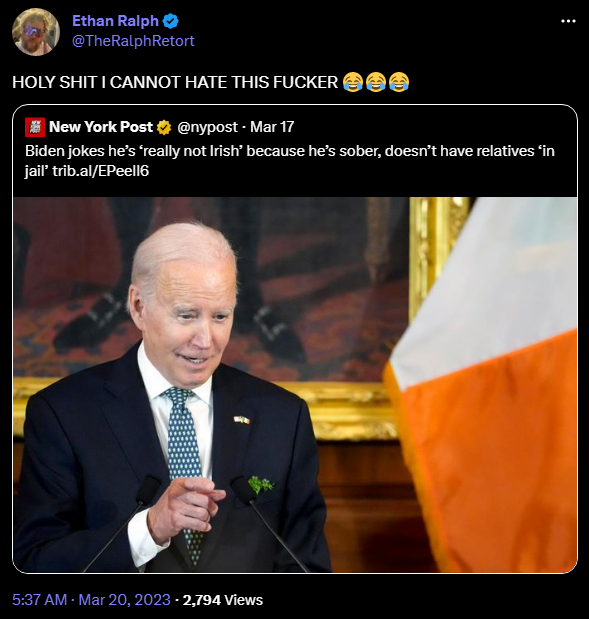Click the New York Post logo avatar
This screenshot has width=589, height=619.
point(35,127)
